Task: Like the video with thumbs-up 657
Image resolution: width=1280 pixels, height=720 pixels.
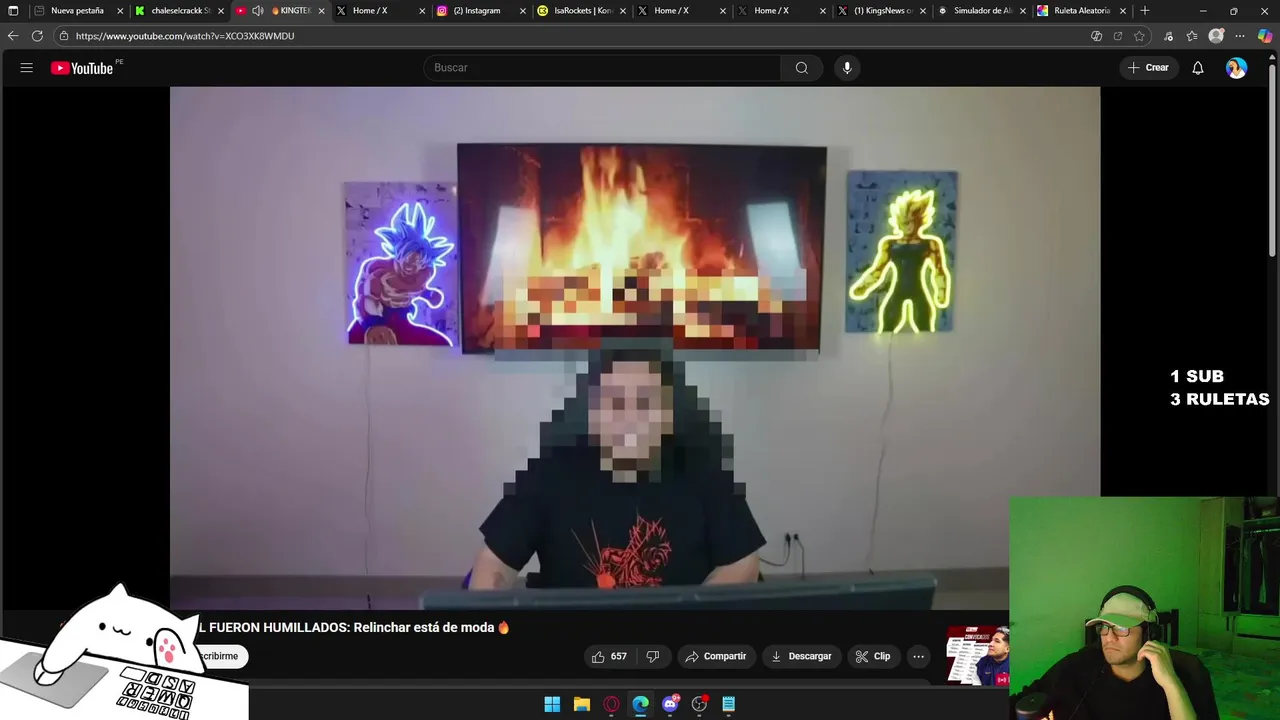Action: 609,656
